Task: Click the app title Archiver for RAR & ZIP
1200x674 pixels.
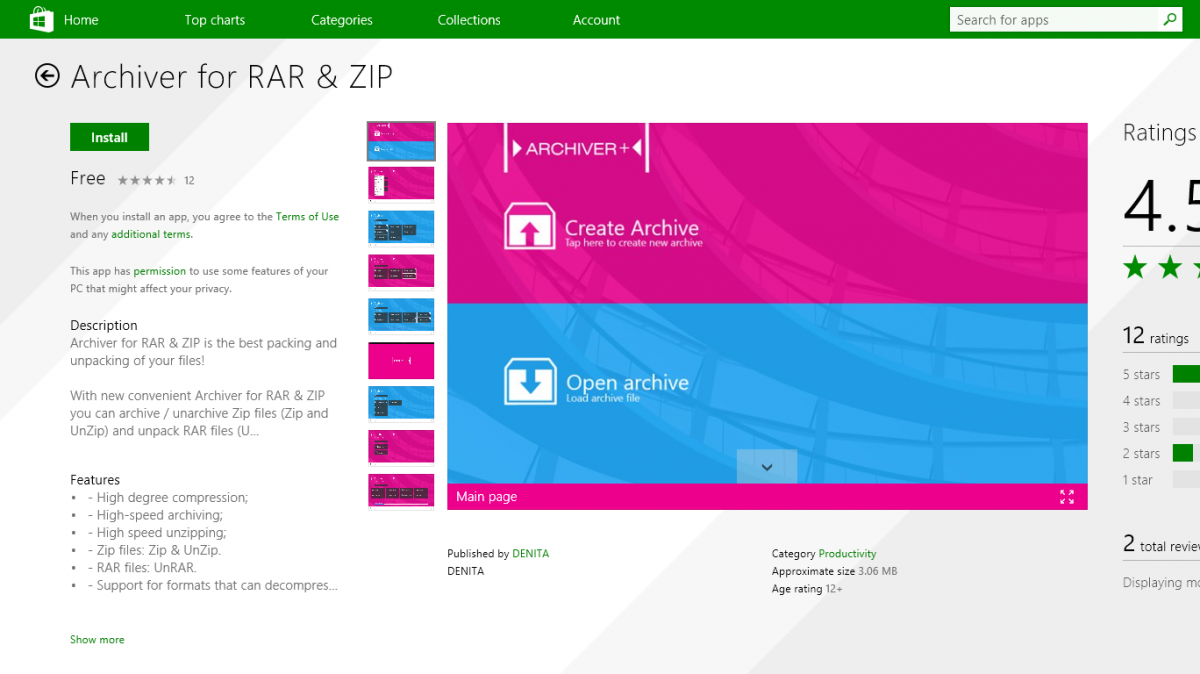Action: click(232, 76)
